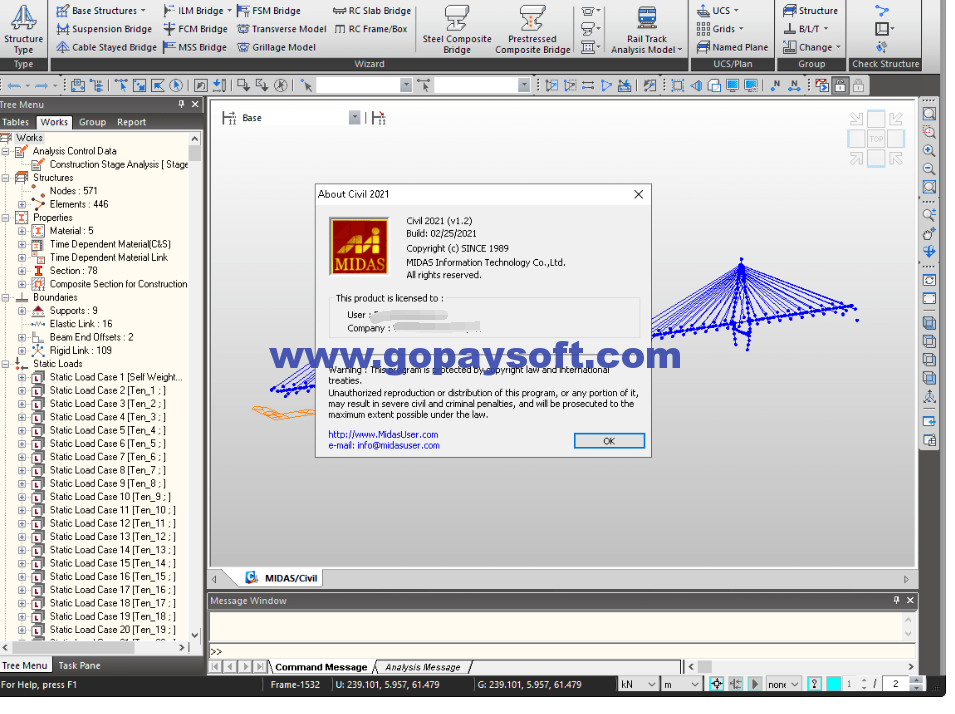
Task: Select the Command Message tab
Action: tap(321, 667)
